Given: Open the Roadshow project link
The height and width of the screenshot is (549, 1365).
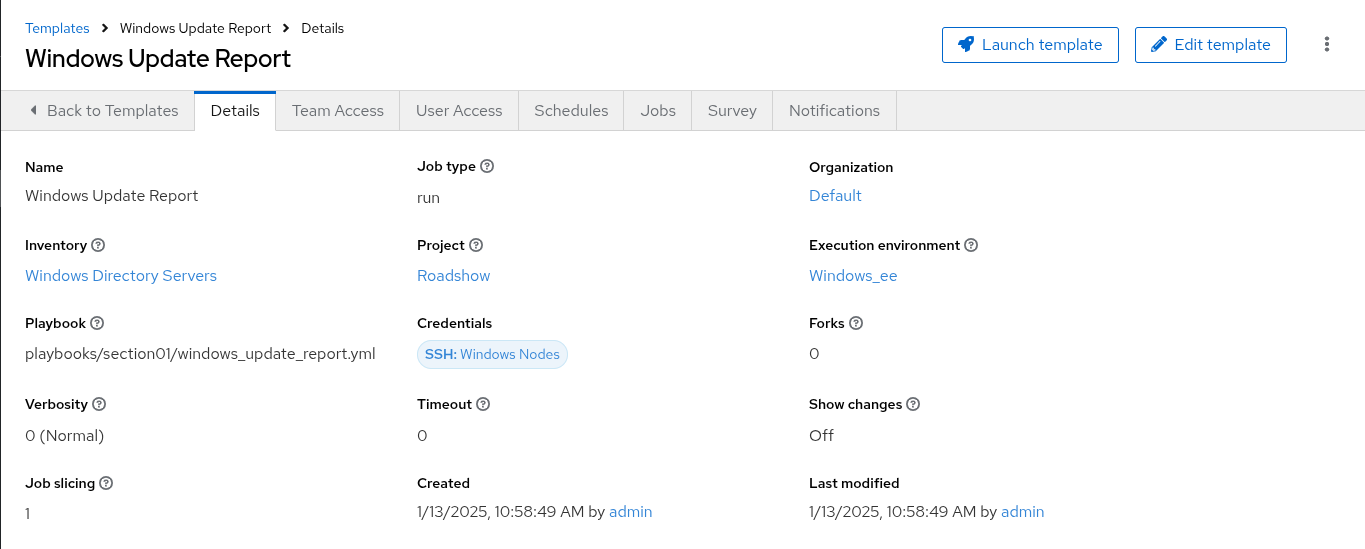Looking at the screenshot, I should click(x=454, y=276).
